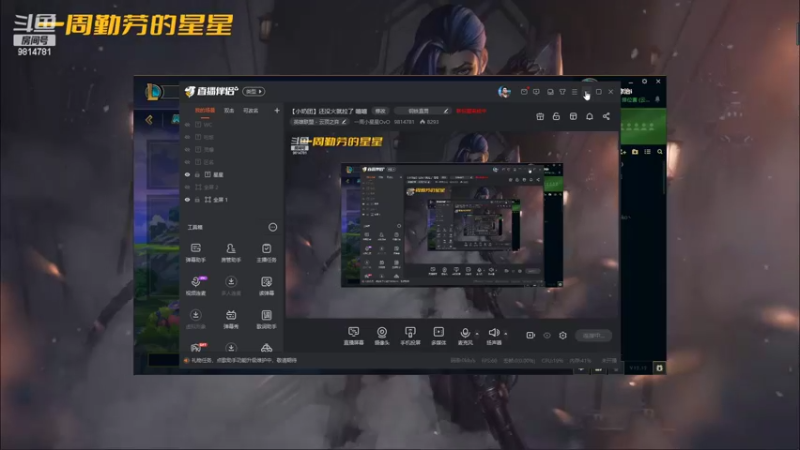The image size is (800, 450).
Task: Click the stream preview canvas
Action: point(452,224)
